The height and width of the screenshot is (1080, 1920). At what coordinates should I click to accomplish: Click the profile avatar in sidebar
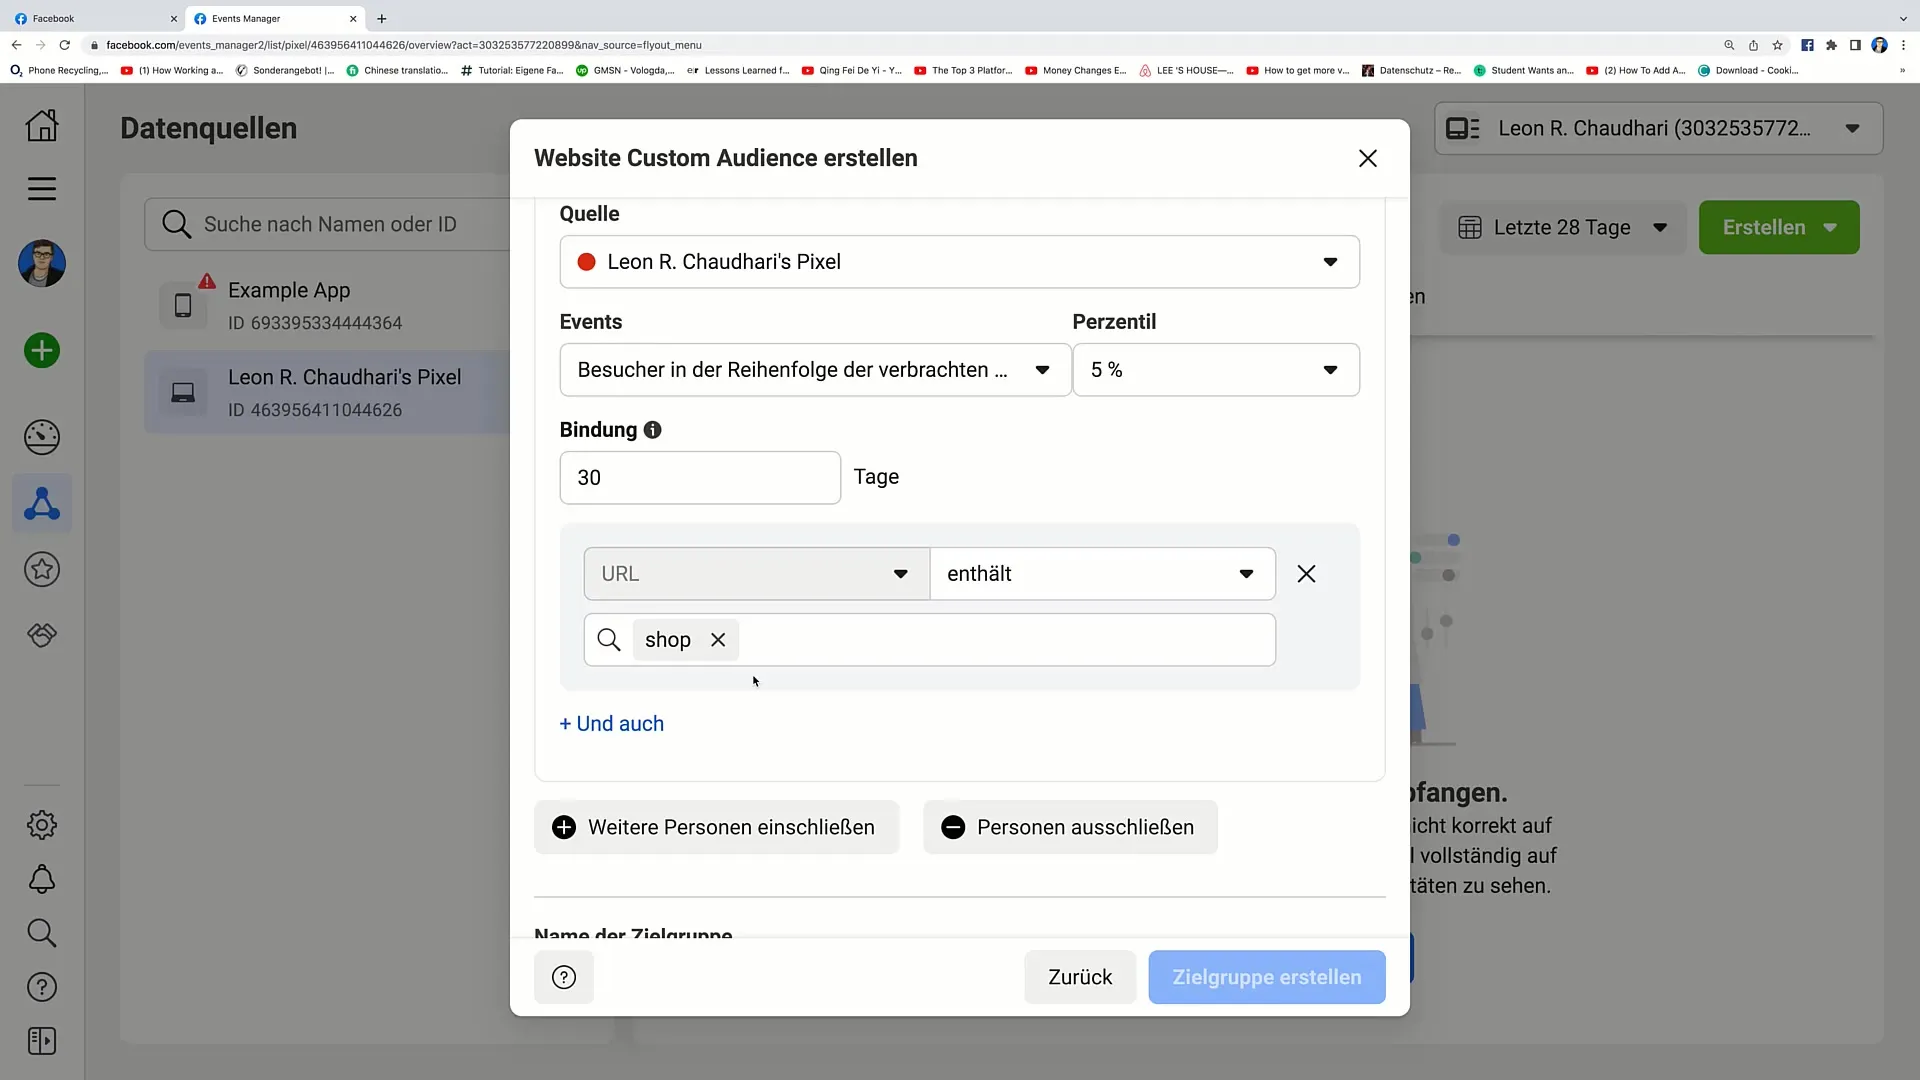coord(42,264)
